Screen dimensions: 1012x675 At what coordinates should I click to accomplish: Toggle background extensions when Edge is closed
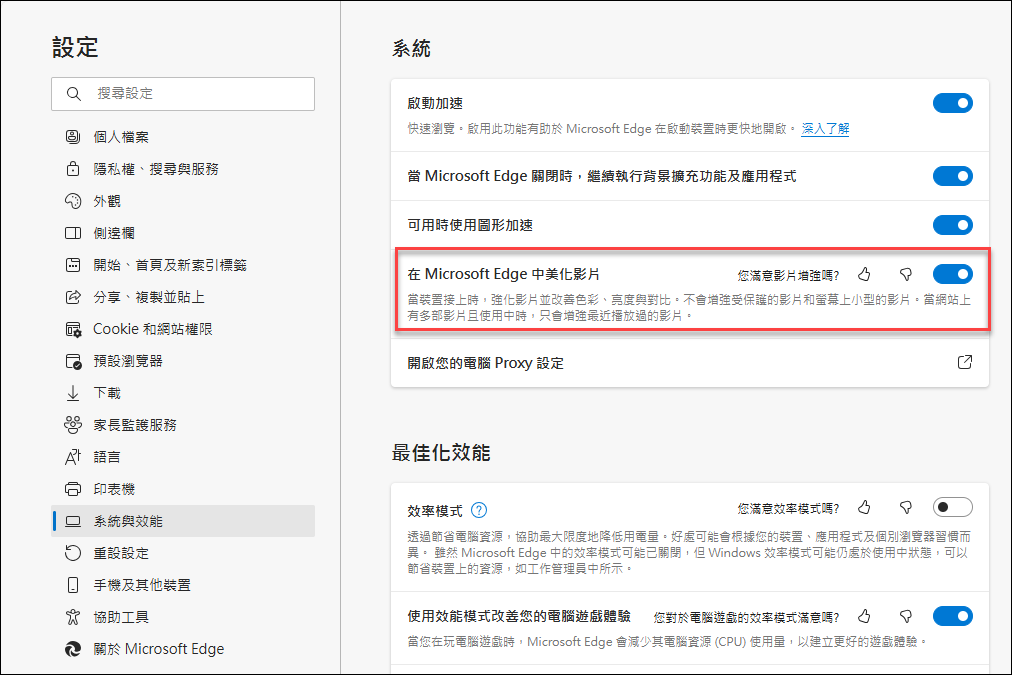tap(953, 176)
